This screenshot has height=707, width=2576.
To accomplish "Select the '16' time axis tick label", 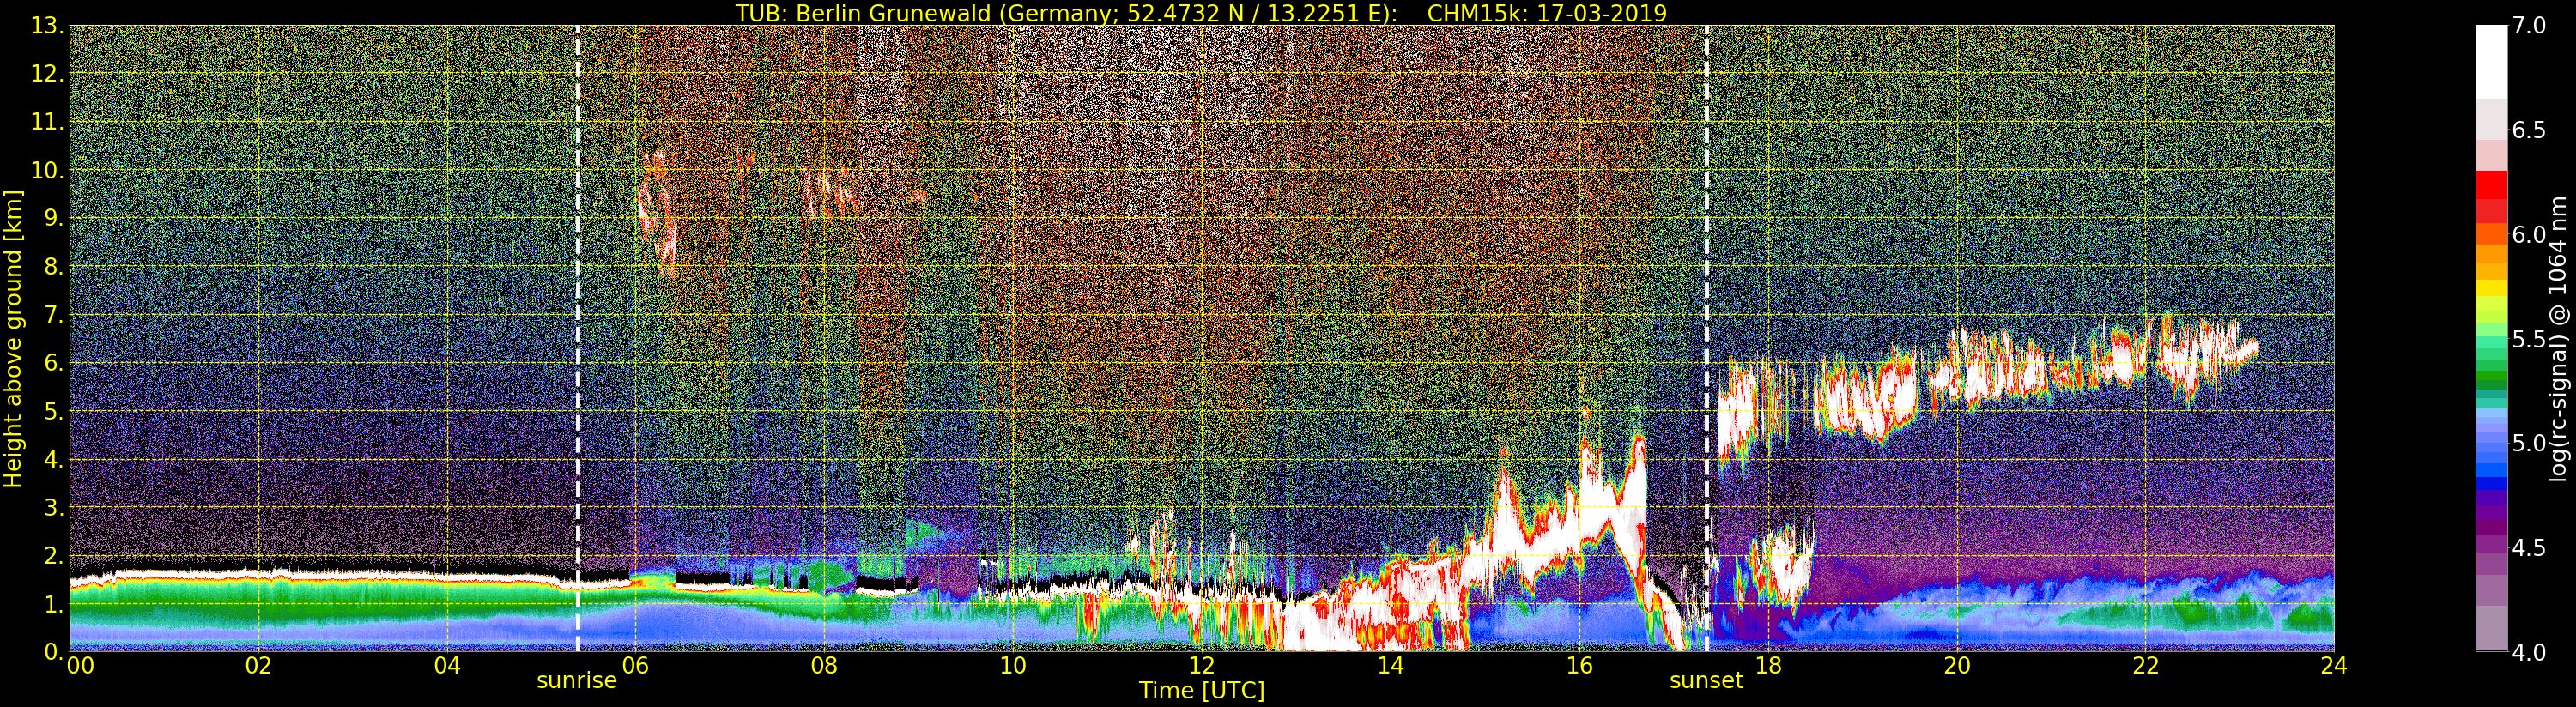I will [x=1579, y=666].
